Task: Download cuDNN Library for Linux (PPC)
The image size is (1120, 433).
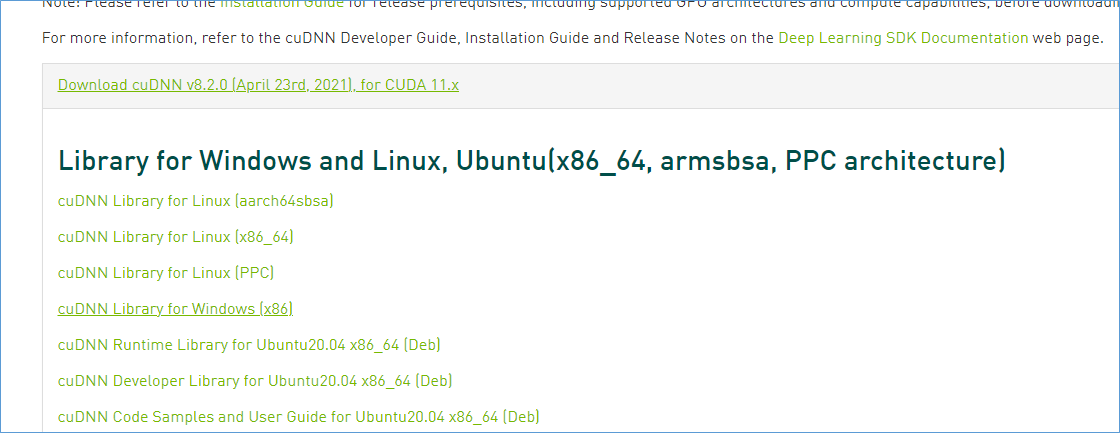Action: coord(166,272)
